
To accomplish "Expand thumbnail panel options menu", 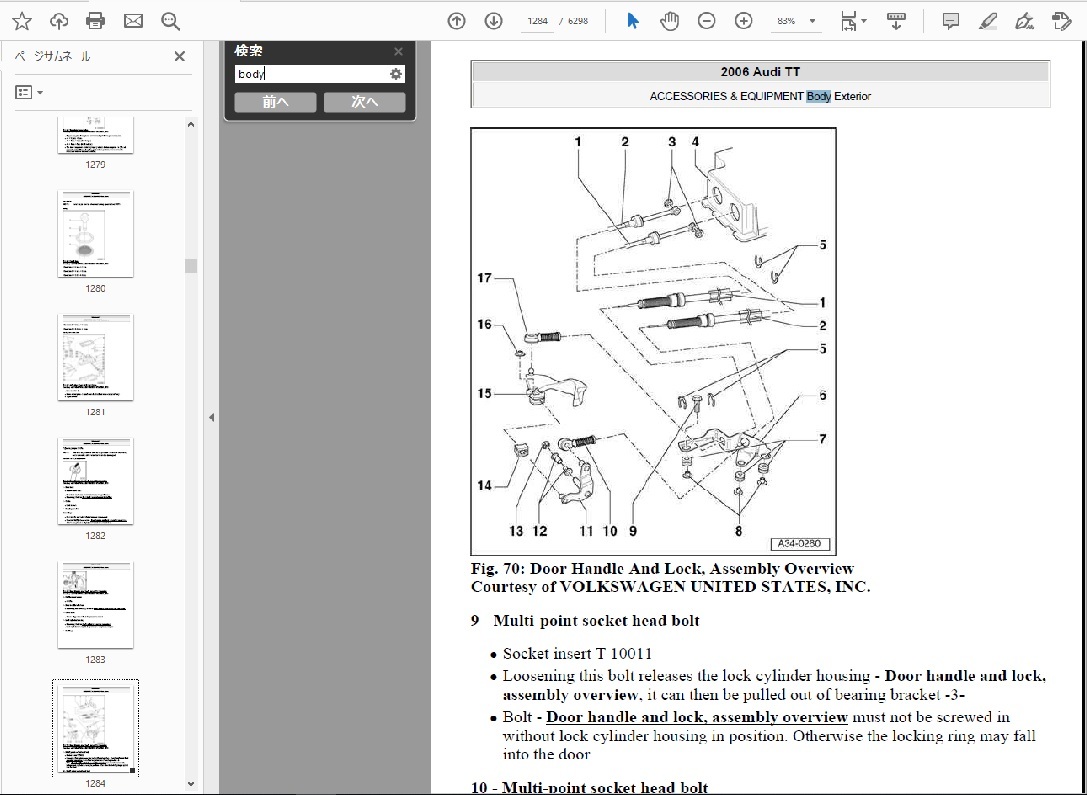I will [x=29, y=93].
